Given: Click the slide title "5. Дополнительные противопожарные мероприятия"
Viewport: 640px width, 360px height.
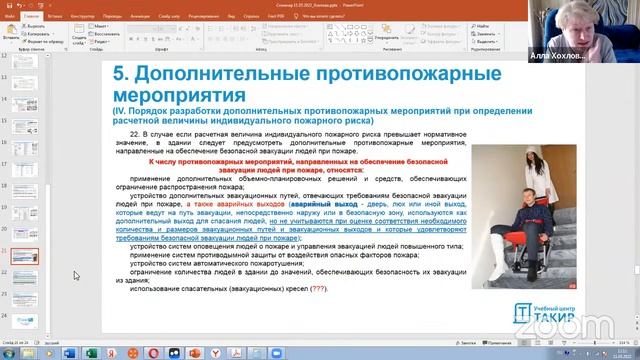Looking at the screenshot, I should 307,84.
